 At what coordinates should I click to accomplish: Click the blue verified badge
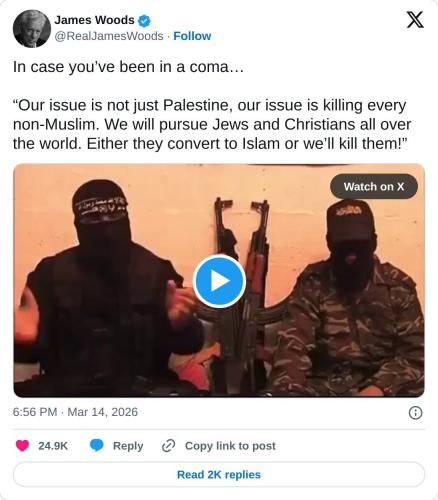coord(144,21)
